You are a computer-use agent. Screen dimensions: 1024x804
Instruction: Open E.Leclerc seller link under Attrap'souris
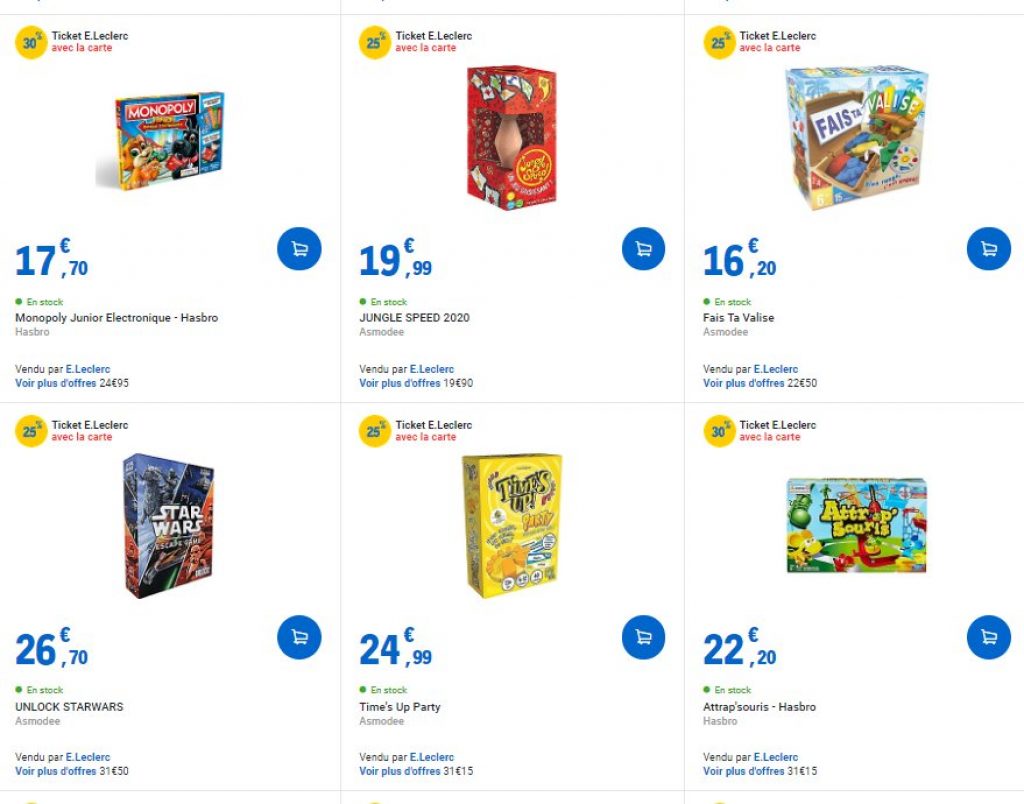(x=775, y=758)
